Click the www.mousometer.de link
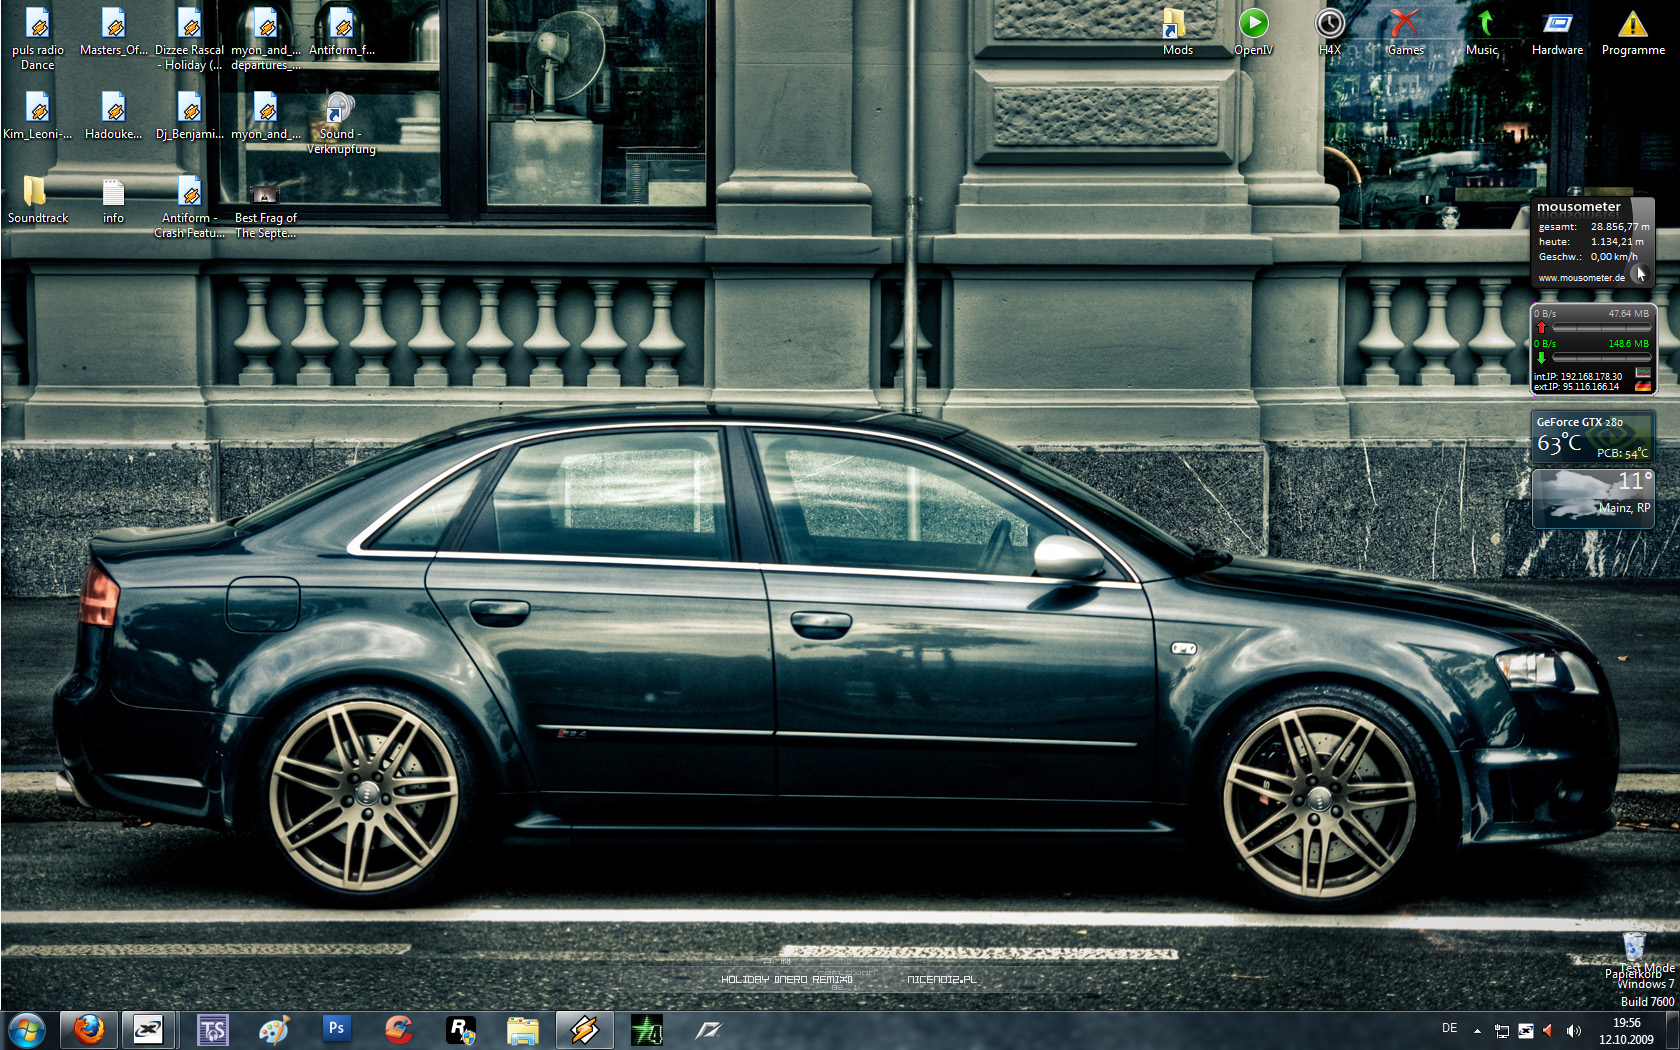Viewport: 1680px width, 1050px height. tap(1581, 278)
